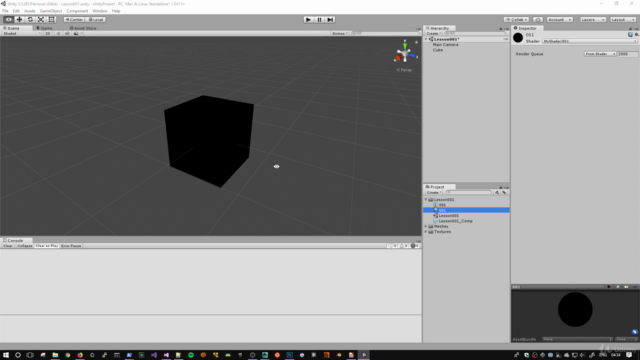The height and width of the screenshot is (360, 640).
Task: Select Cube in Hierarchy
Action: 438,50
